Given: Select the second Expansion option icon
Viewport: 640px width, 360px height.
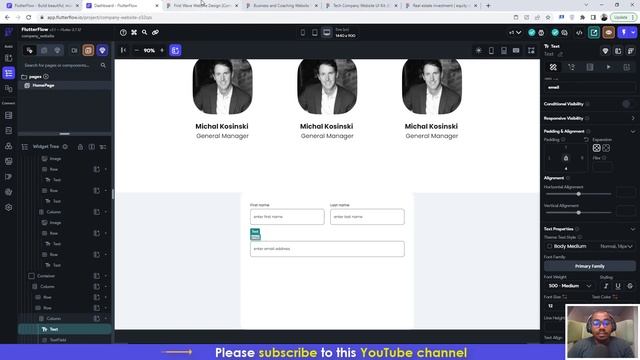Looking at the screenshot, I should (606, 148).
